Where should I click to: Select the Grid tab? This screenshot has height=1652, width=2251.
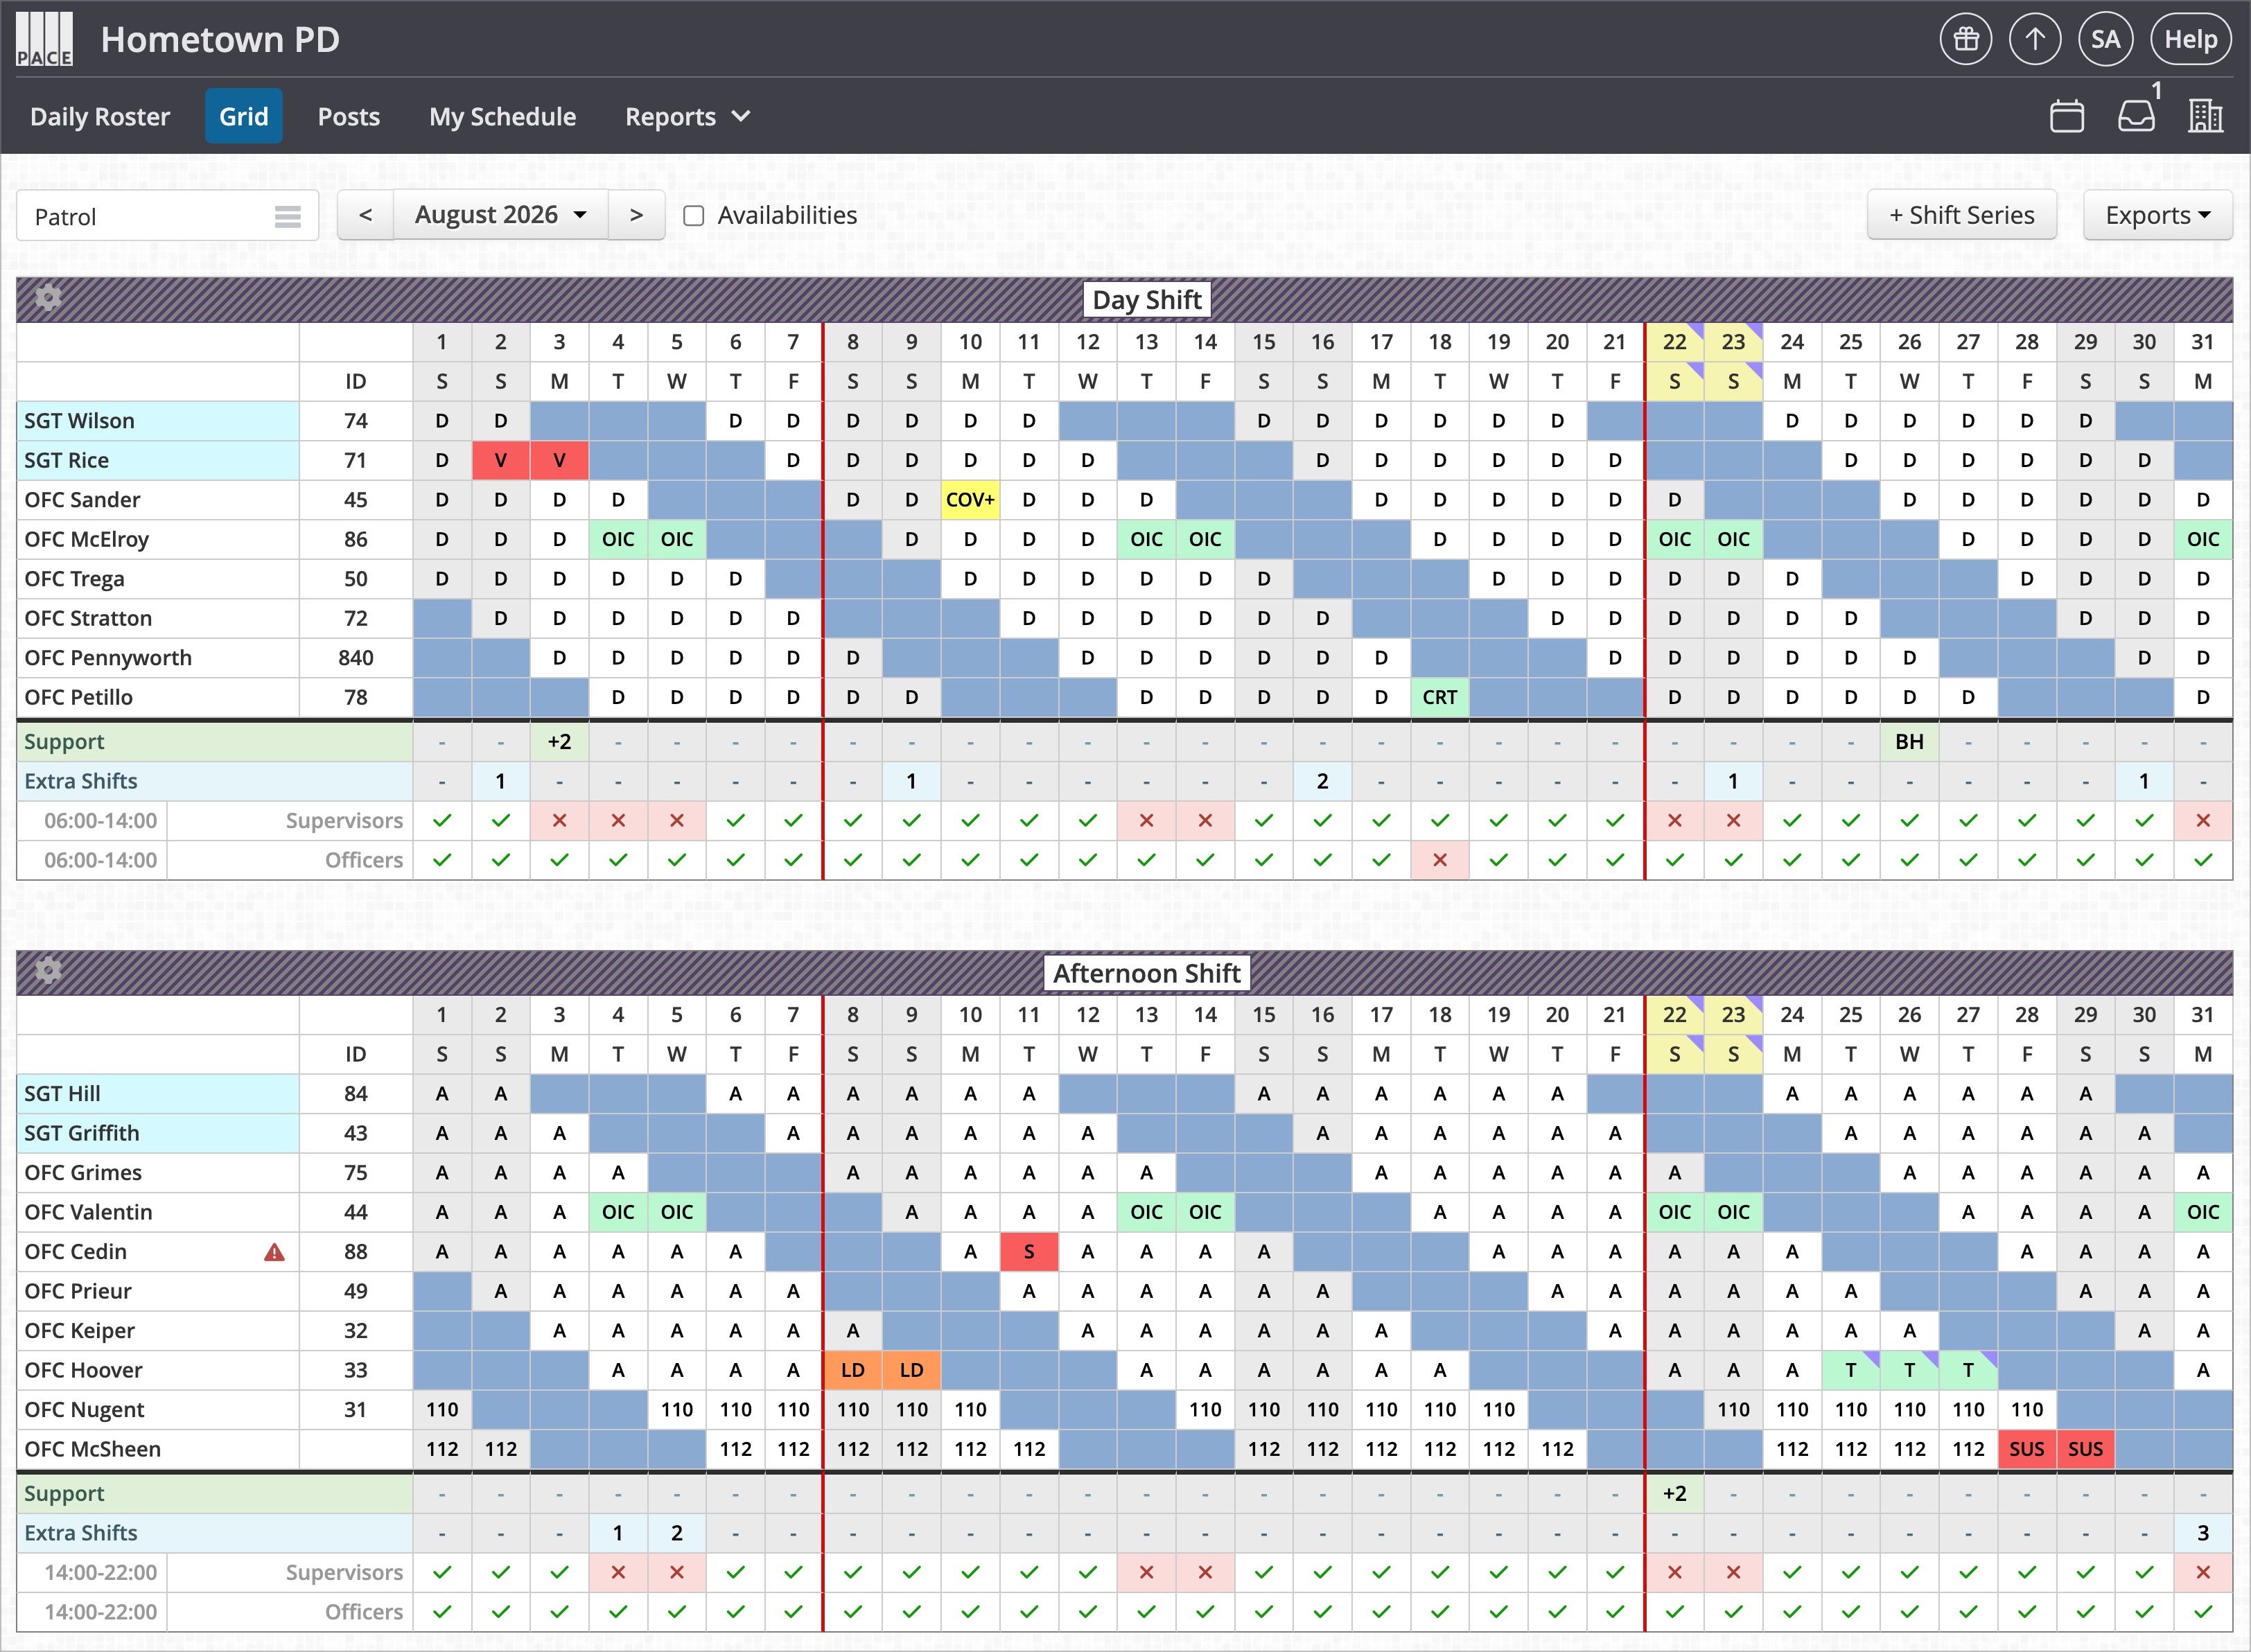pos(244,116)
